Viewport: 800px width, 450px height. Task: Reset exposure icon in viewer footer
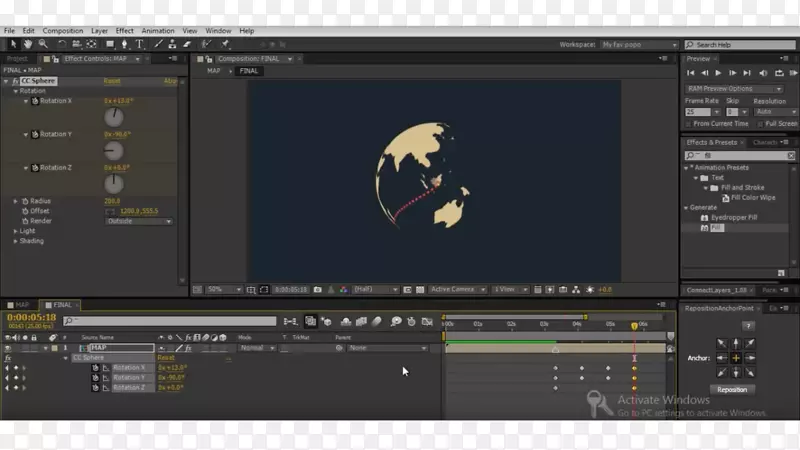pyautogui.click(x=590, y=289)
